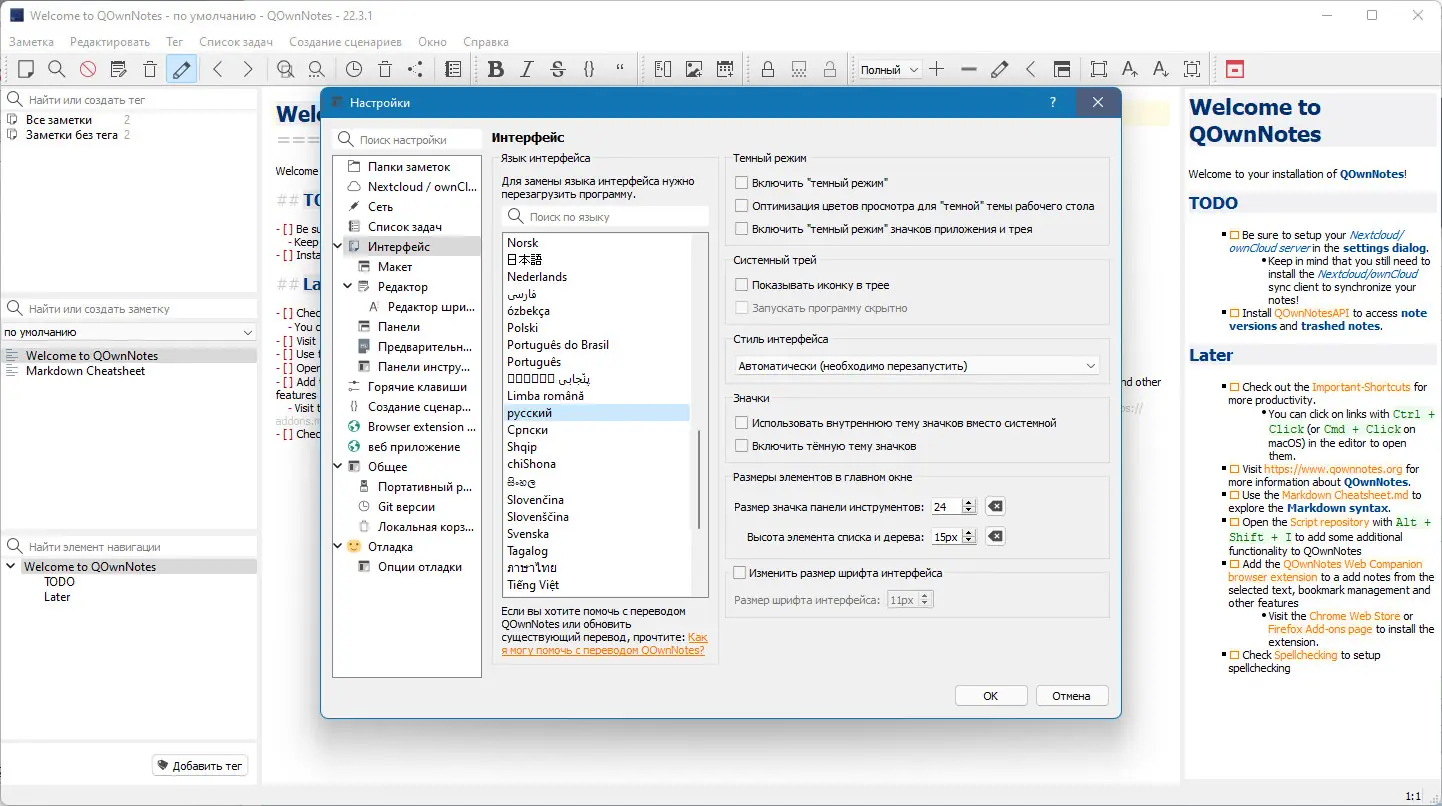This screenshot has width=1442, height=806.
Task: Click the insert image toolbar icon
Action: [694, 69]
